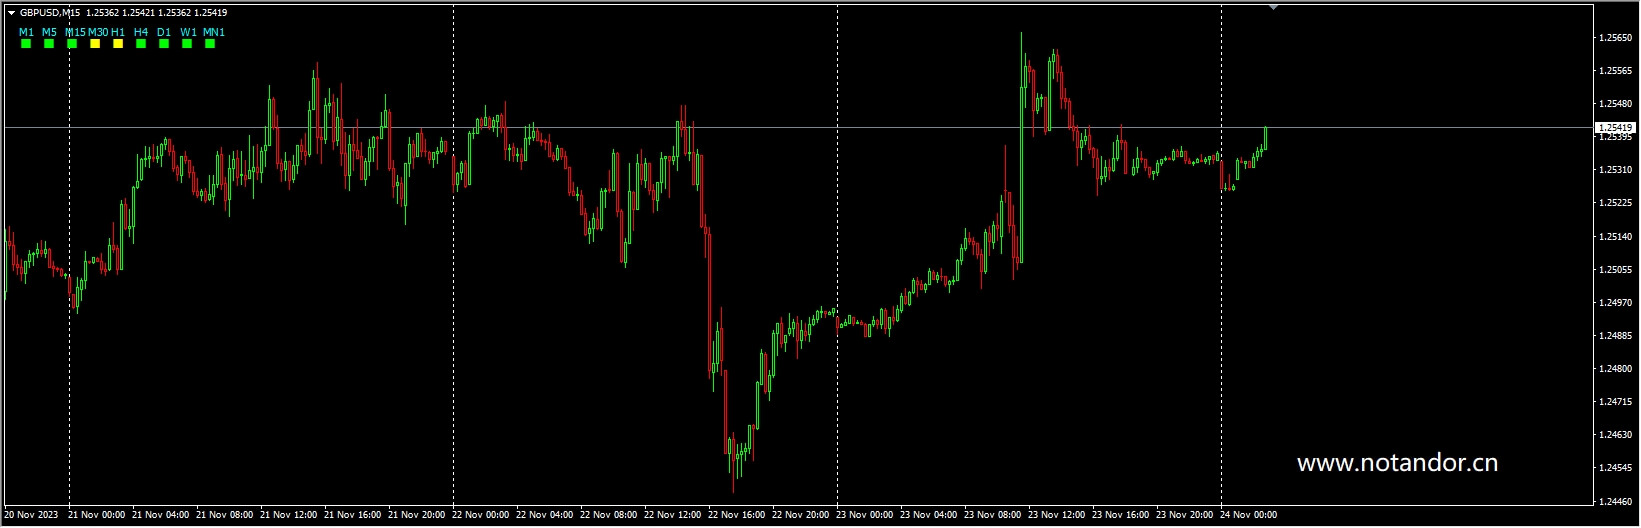Click the 22 Nov 12:00 time label
The width and height of the screenshot is (1641, 528).
click(x=674, y=516)
